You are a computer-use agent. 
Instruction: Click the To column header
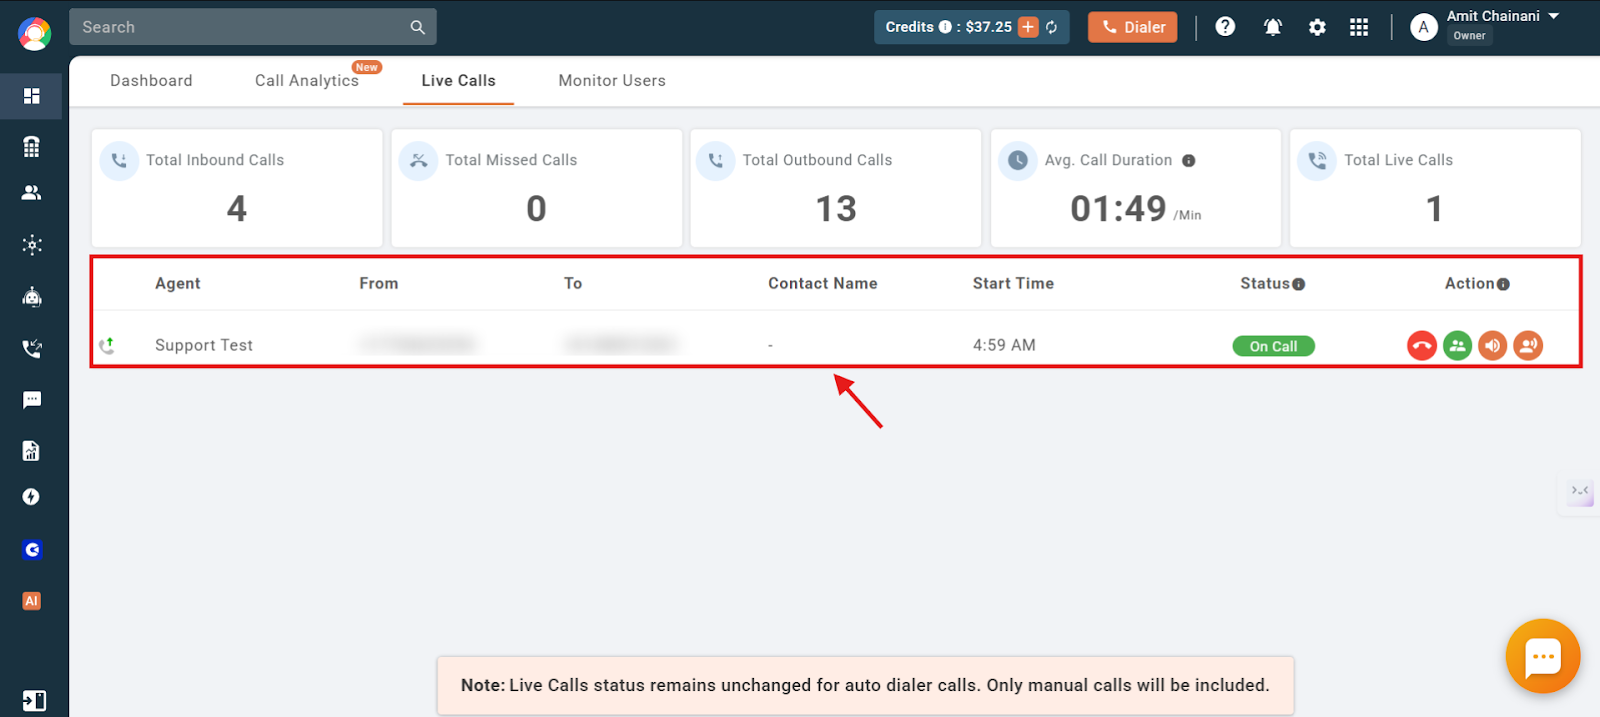pyautogui.click(x=573, y=284)
